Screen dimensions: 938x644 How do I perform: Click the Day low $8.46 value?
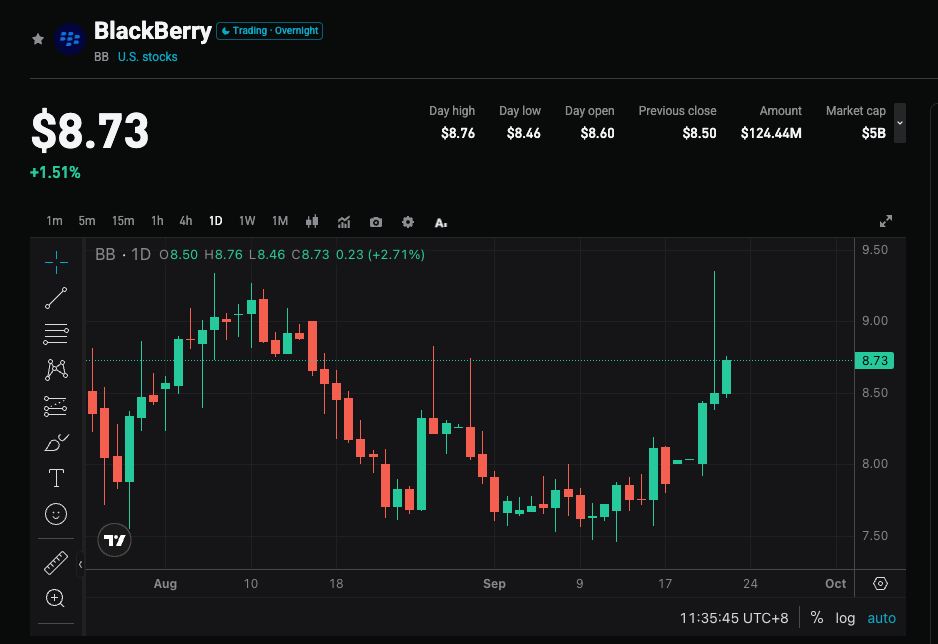click(x=523, y=133)
